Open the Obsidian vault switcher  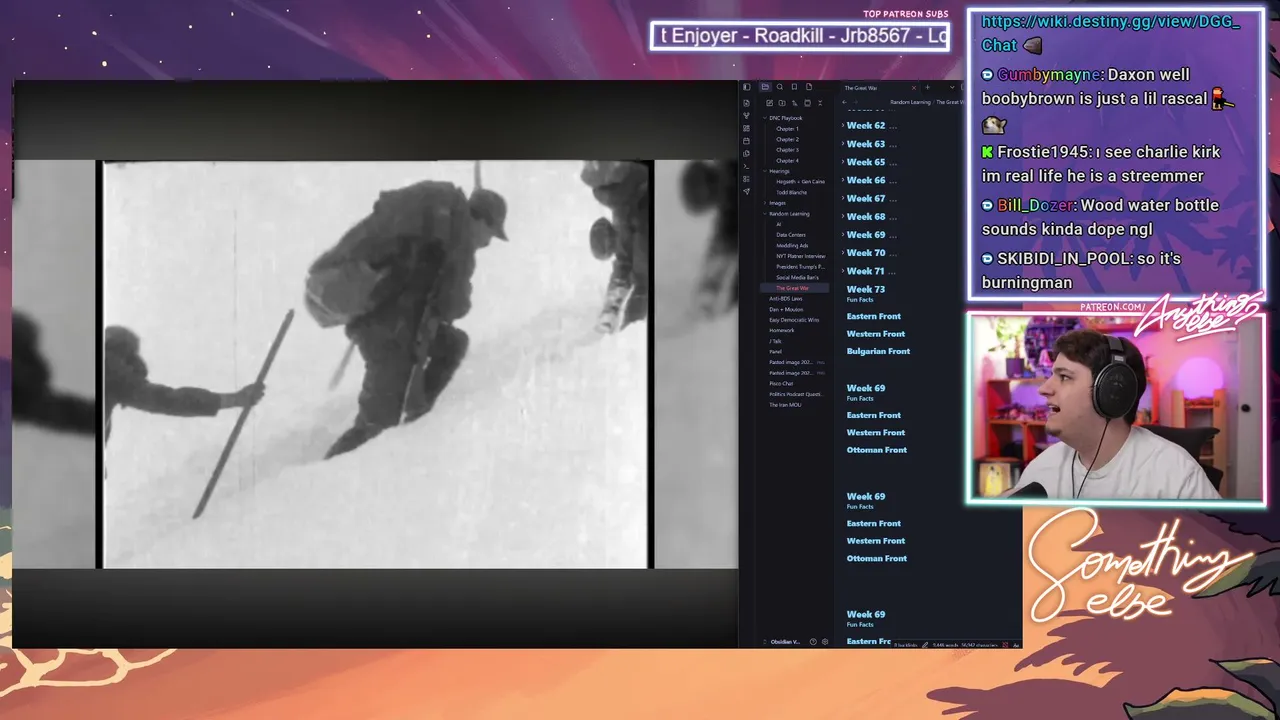[783, 642]
